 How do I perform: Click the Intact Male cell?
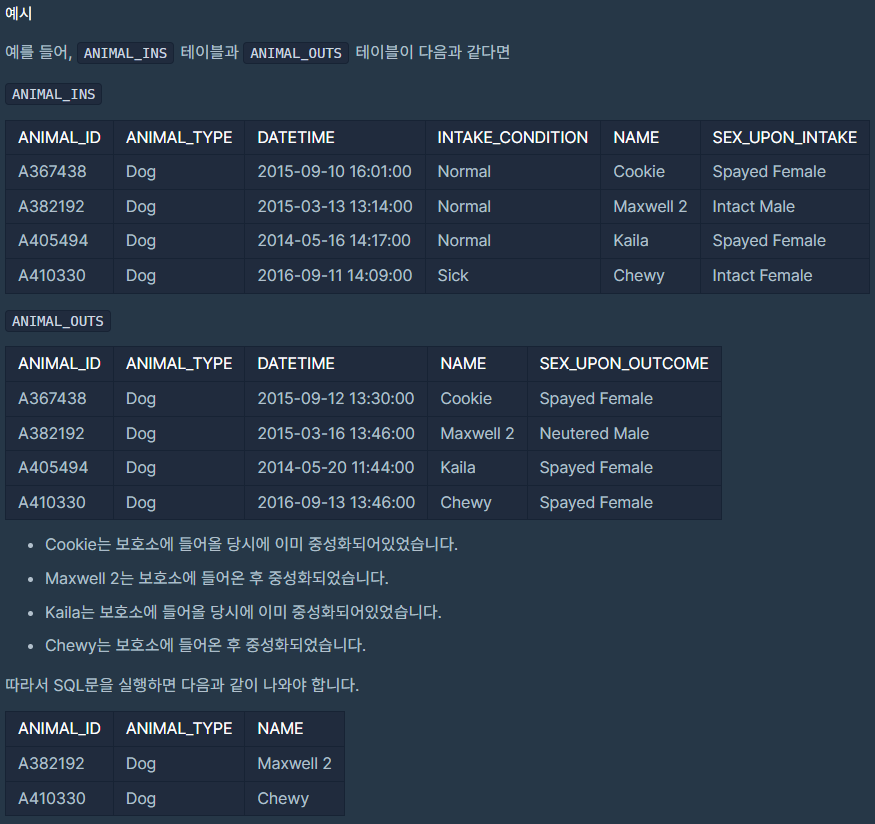(x=753, y=206)
